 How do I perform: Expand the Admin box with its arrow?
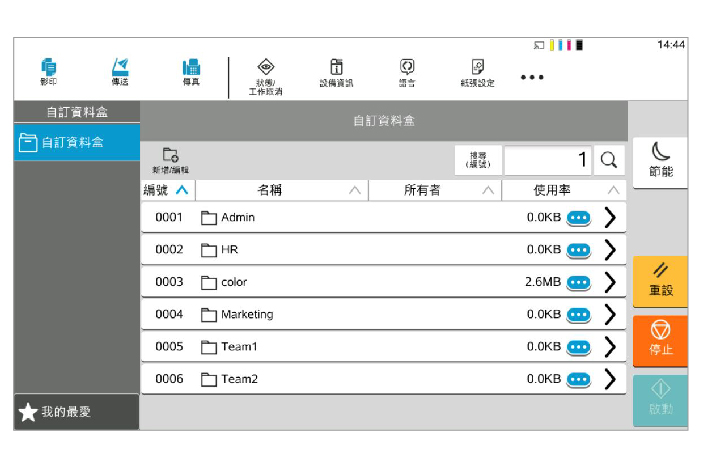pos(610,218)
